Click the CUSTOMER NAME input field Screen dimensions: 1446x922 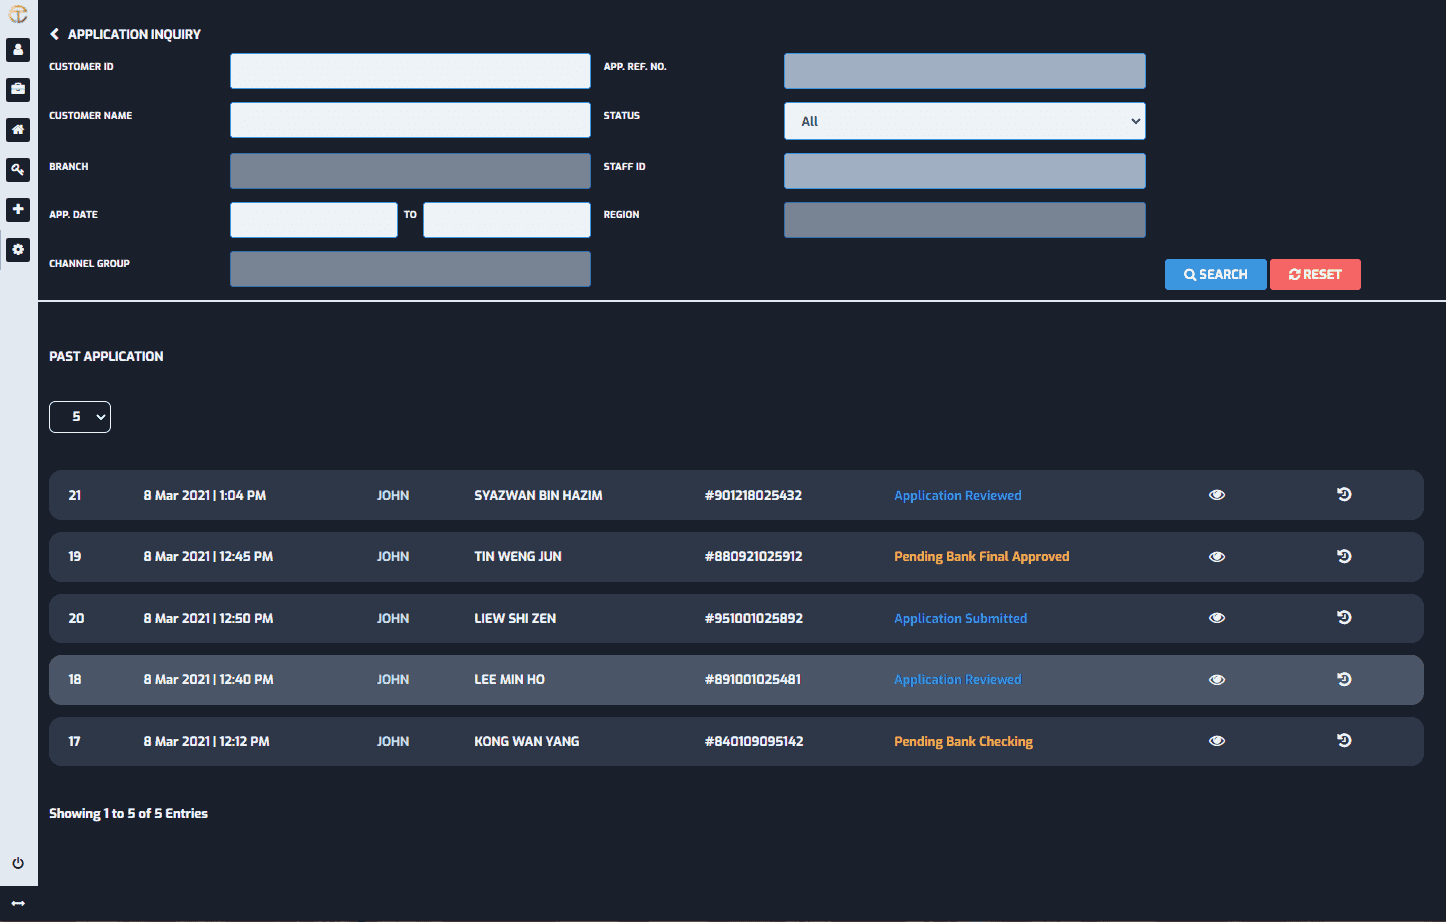coord(410,119)
